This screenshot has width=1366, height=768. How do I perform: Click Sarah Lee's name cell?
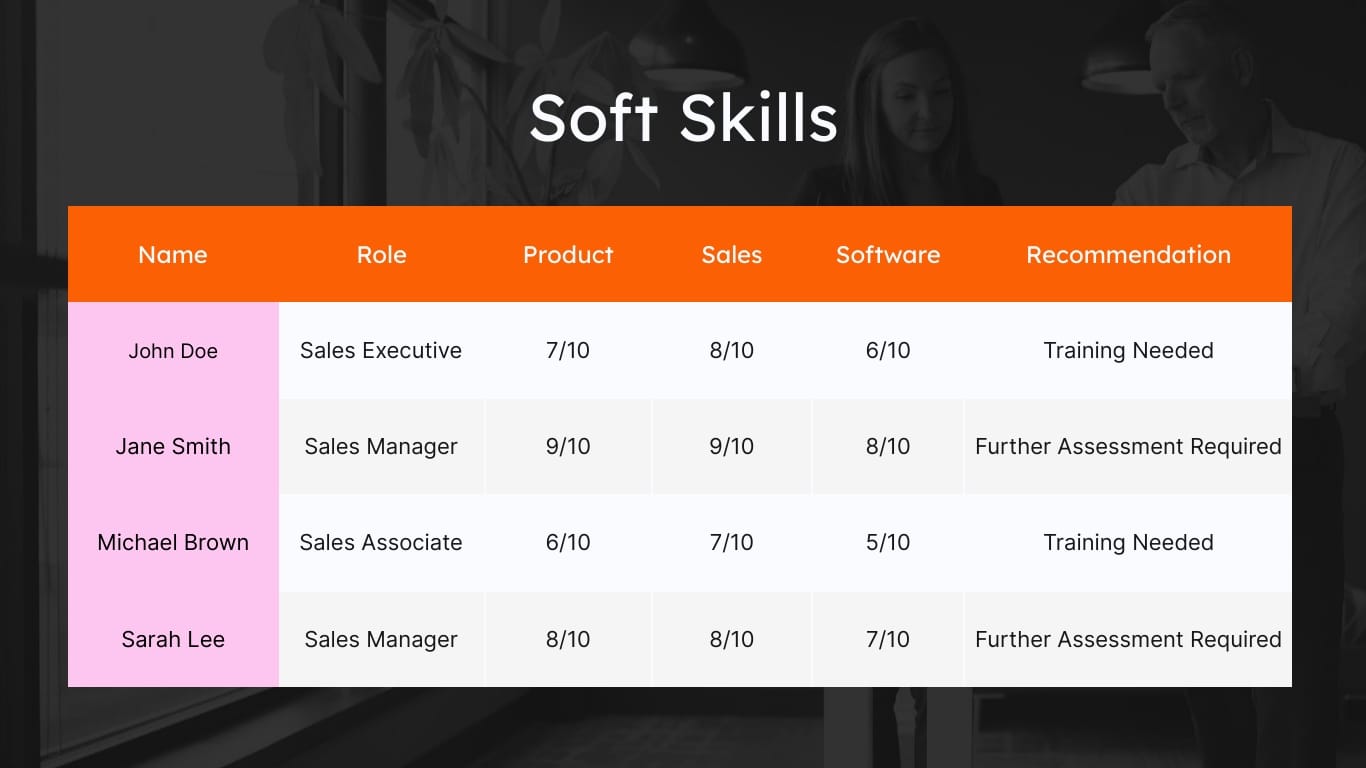(x=172, y=639)
